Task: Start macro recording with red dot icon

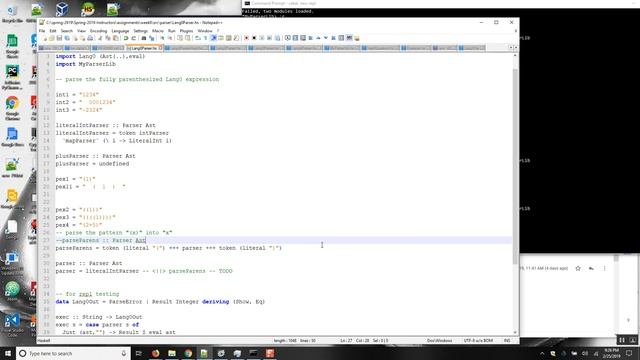Action: click(247, 38)
